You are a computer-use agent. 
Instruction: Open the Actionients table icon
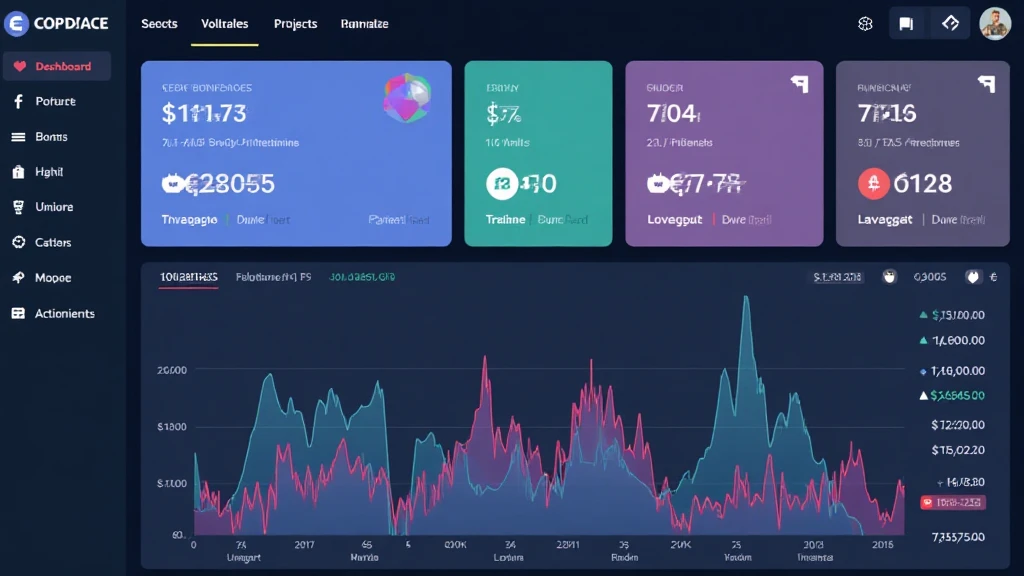18,313
